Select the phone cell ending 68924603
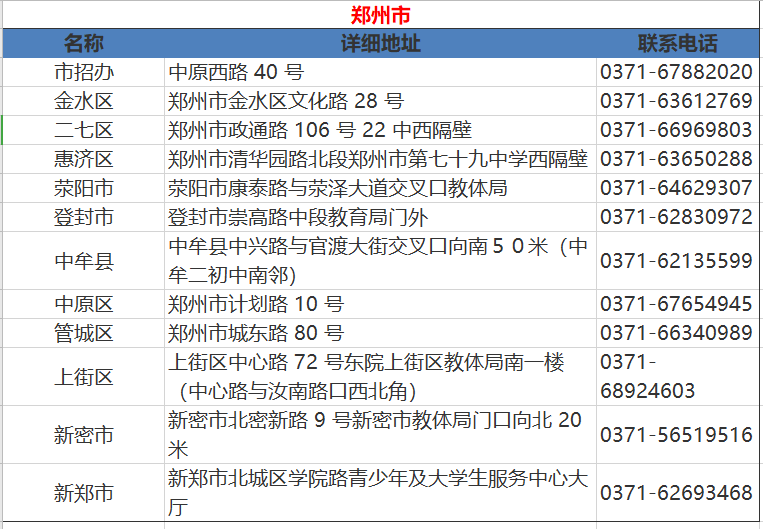Screen dimensions: 763x529 pos(678,377)
